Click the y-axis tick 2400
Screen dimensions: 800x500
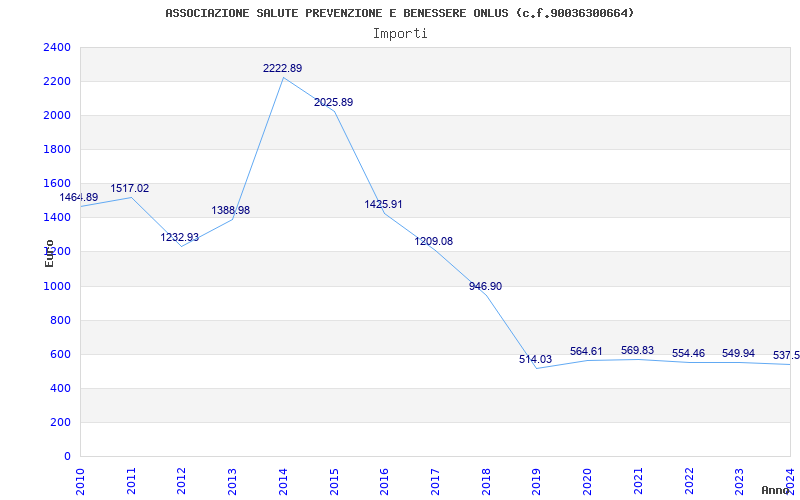57,47
